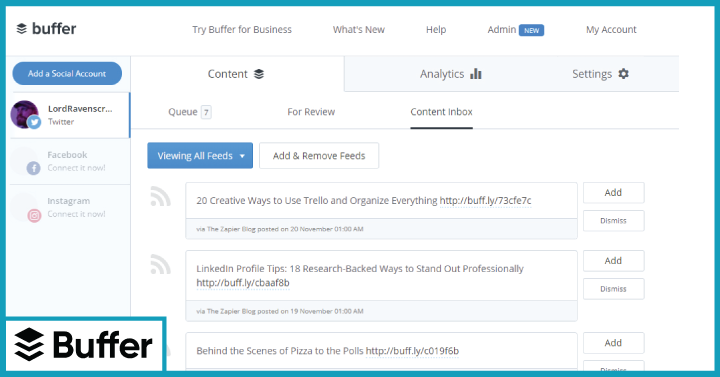The width and height of the screenshot is (720, 377).
Task: Select the Content Inbox sub-tab
Action: (441, 112)
